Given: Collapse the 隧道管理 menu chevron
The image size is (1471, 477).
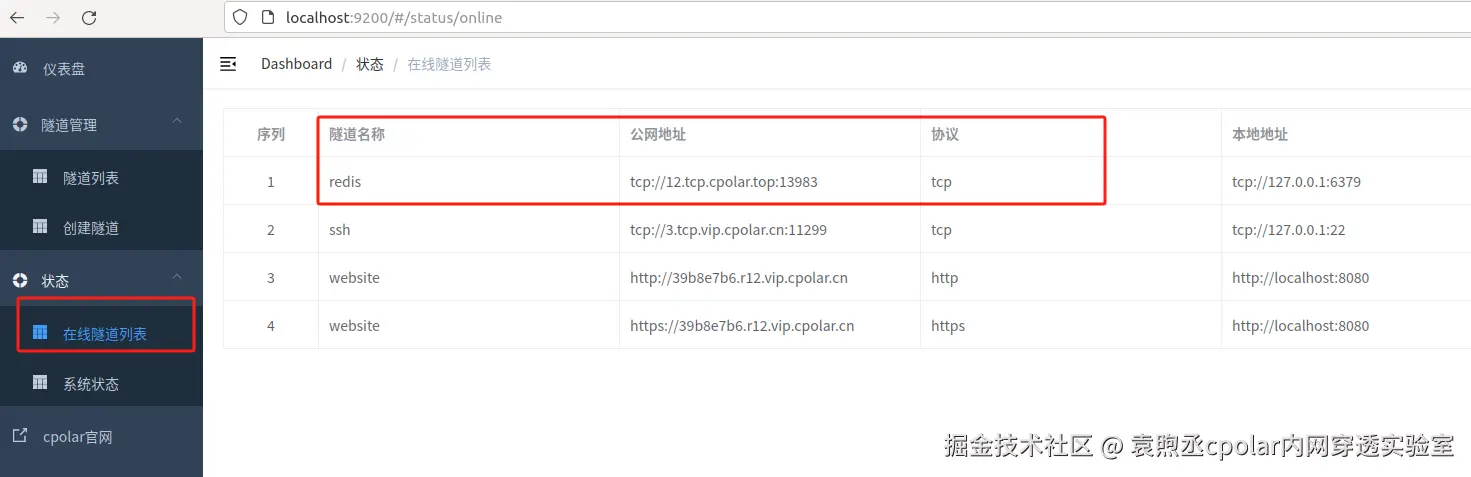Looking at the screenshot, I should click(x=177, y=121).
